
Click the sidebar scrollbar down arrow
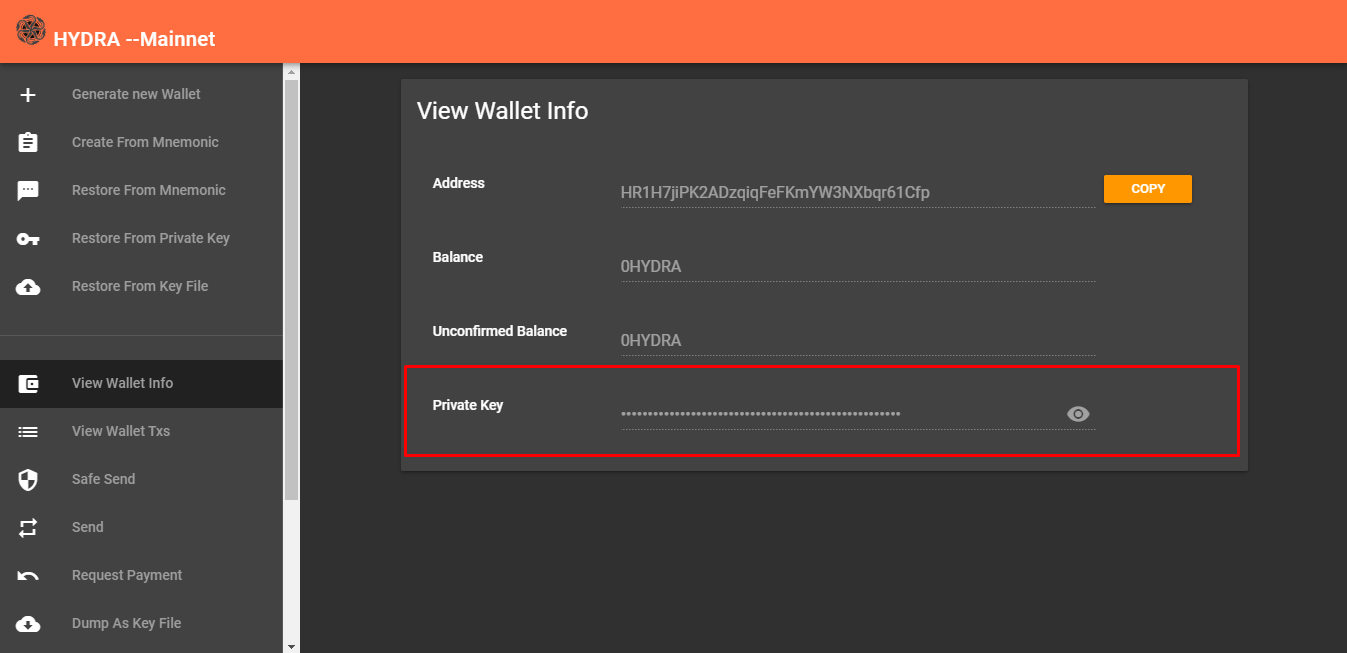291,646
